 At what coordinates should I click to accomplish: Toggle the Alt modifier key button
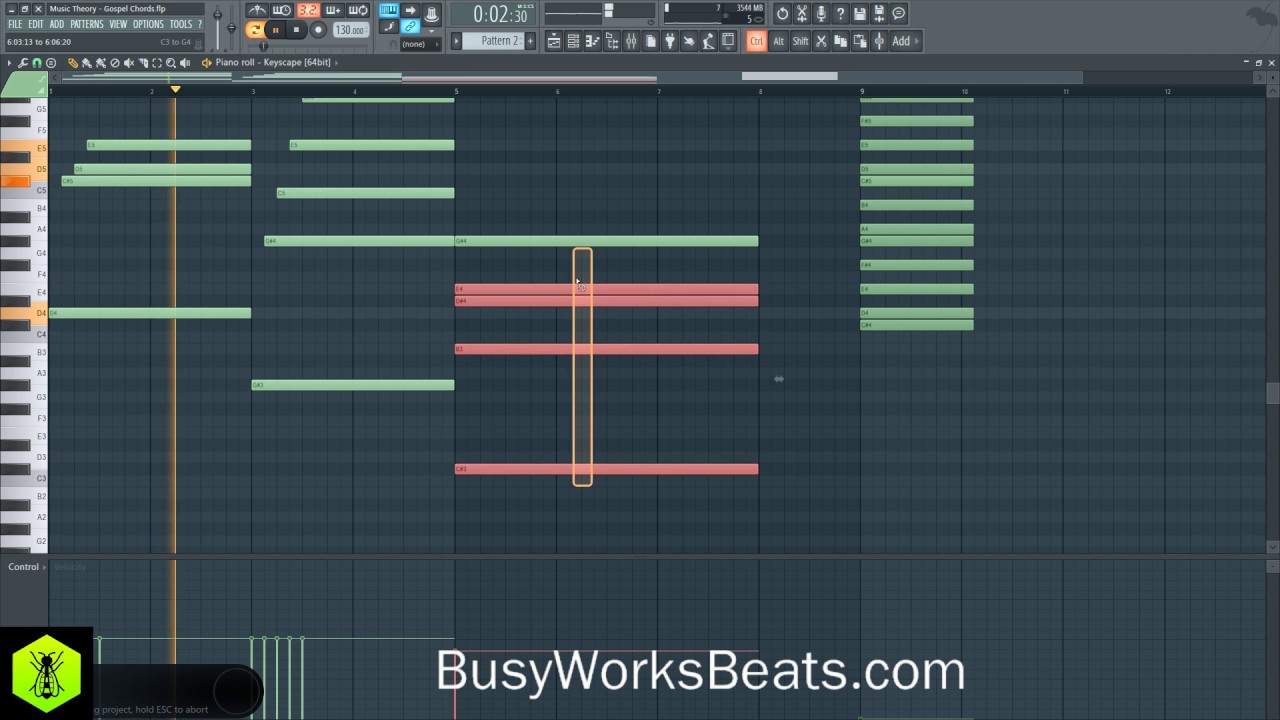(778, 41)
